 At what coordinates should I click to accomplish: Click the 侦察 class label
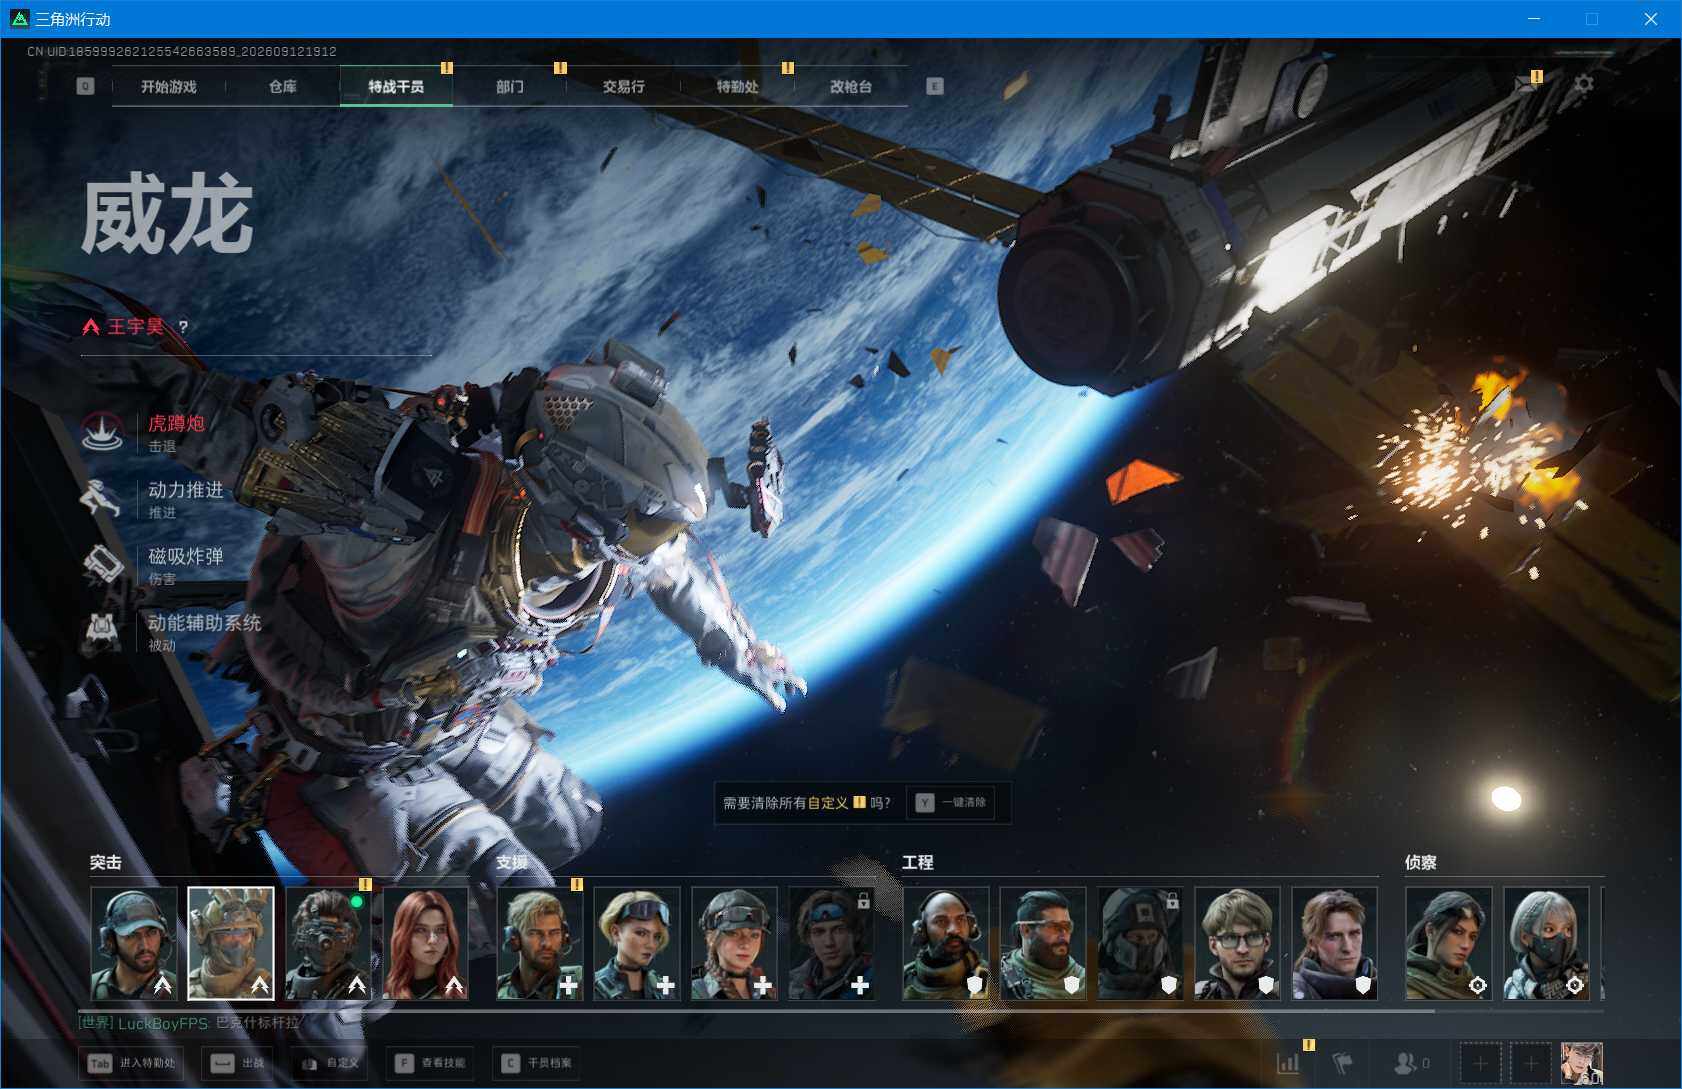1421,862
